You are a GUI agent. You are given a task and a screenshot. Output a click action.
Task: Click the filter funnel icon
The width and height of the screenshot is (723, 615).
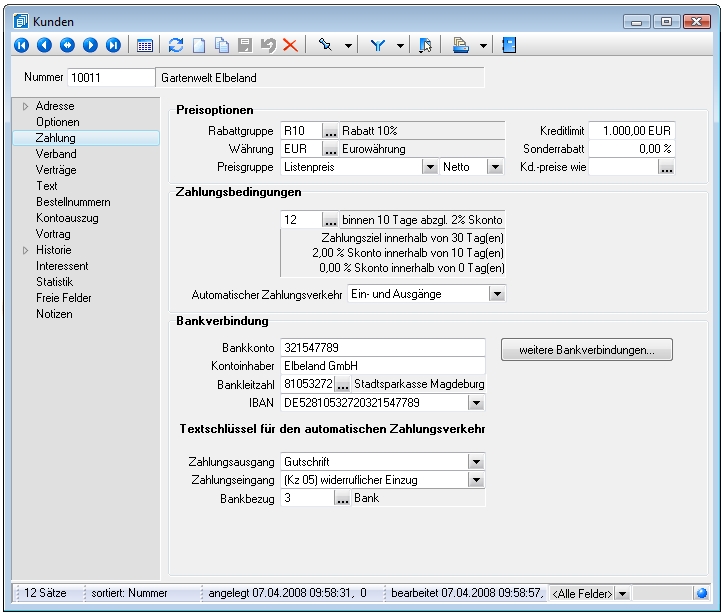pos(379,45)
